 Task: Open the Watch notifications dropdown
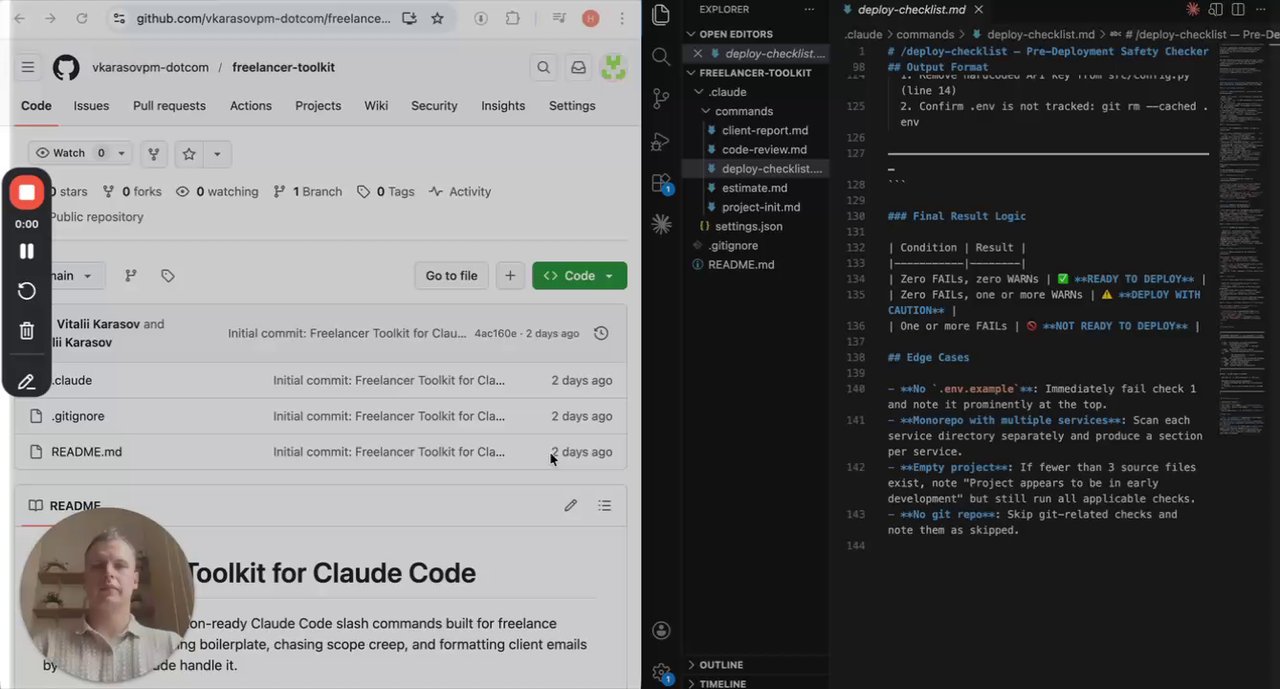(80, 153)
